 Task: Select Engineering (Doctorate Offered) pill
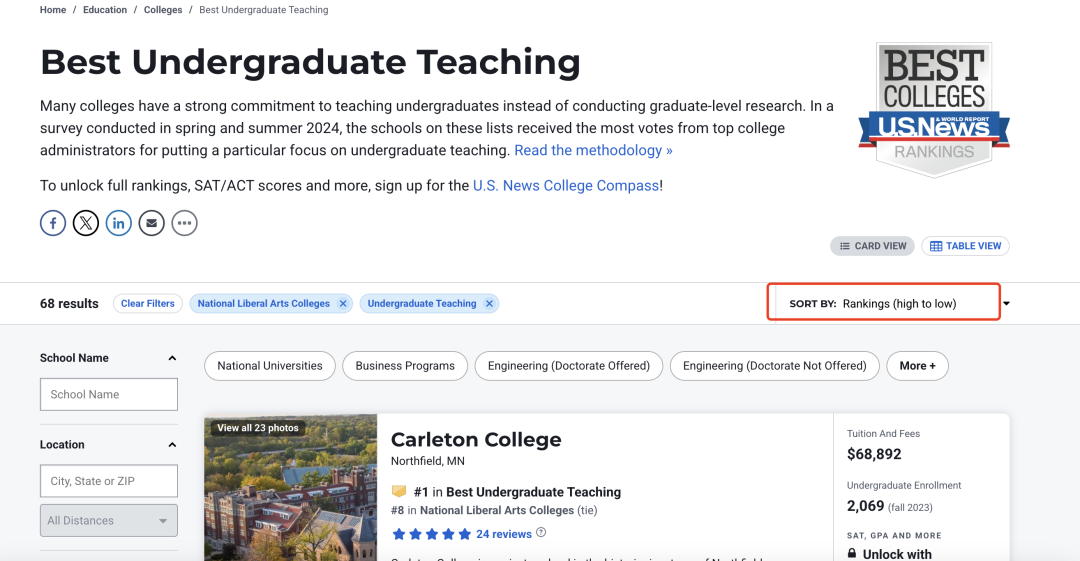tap(569, 366)
